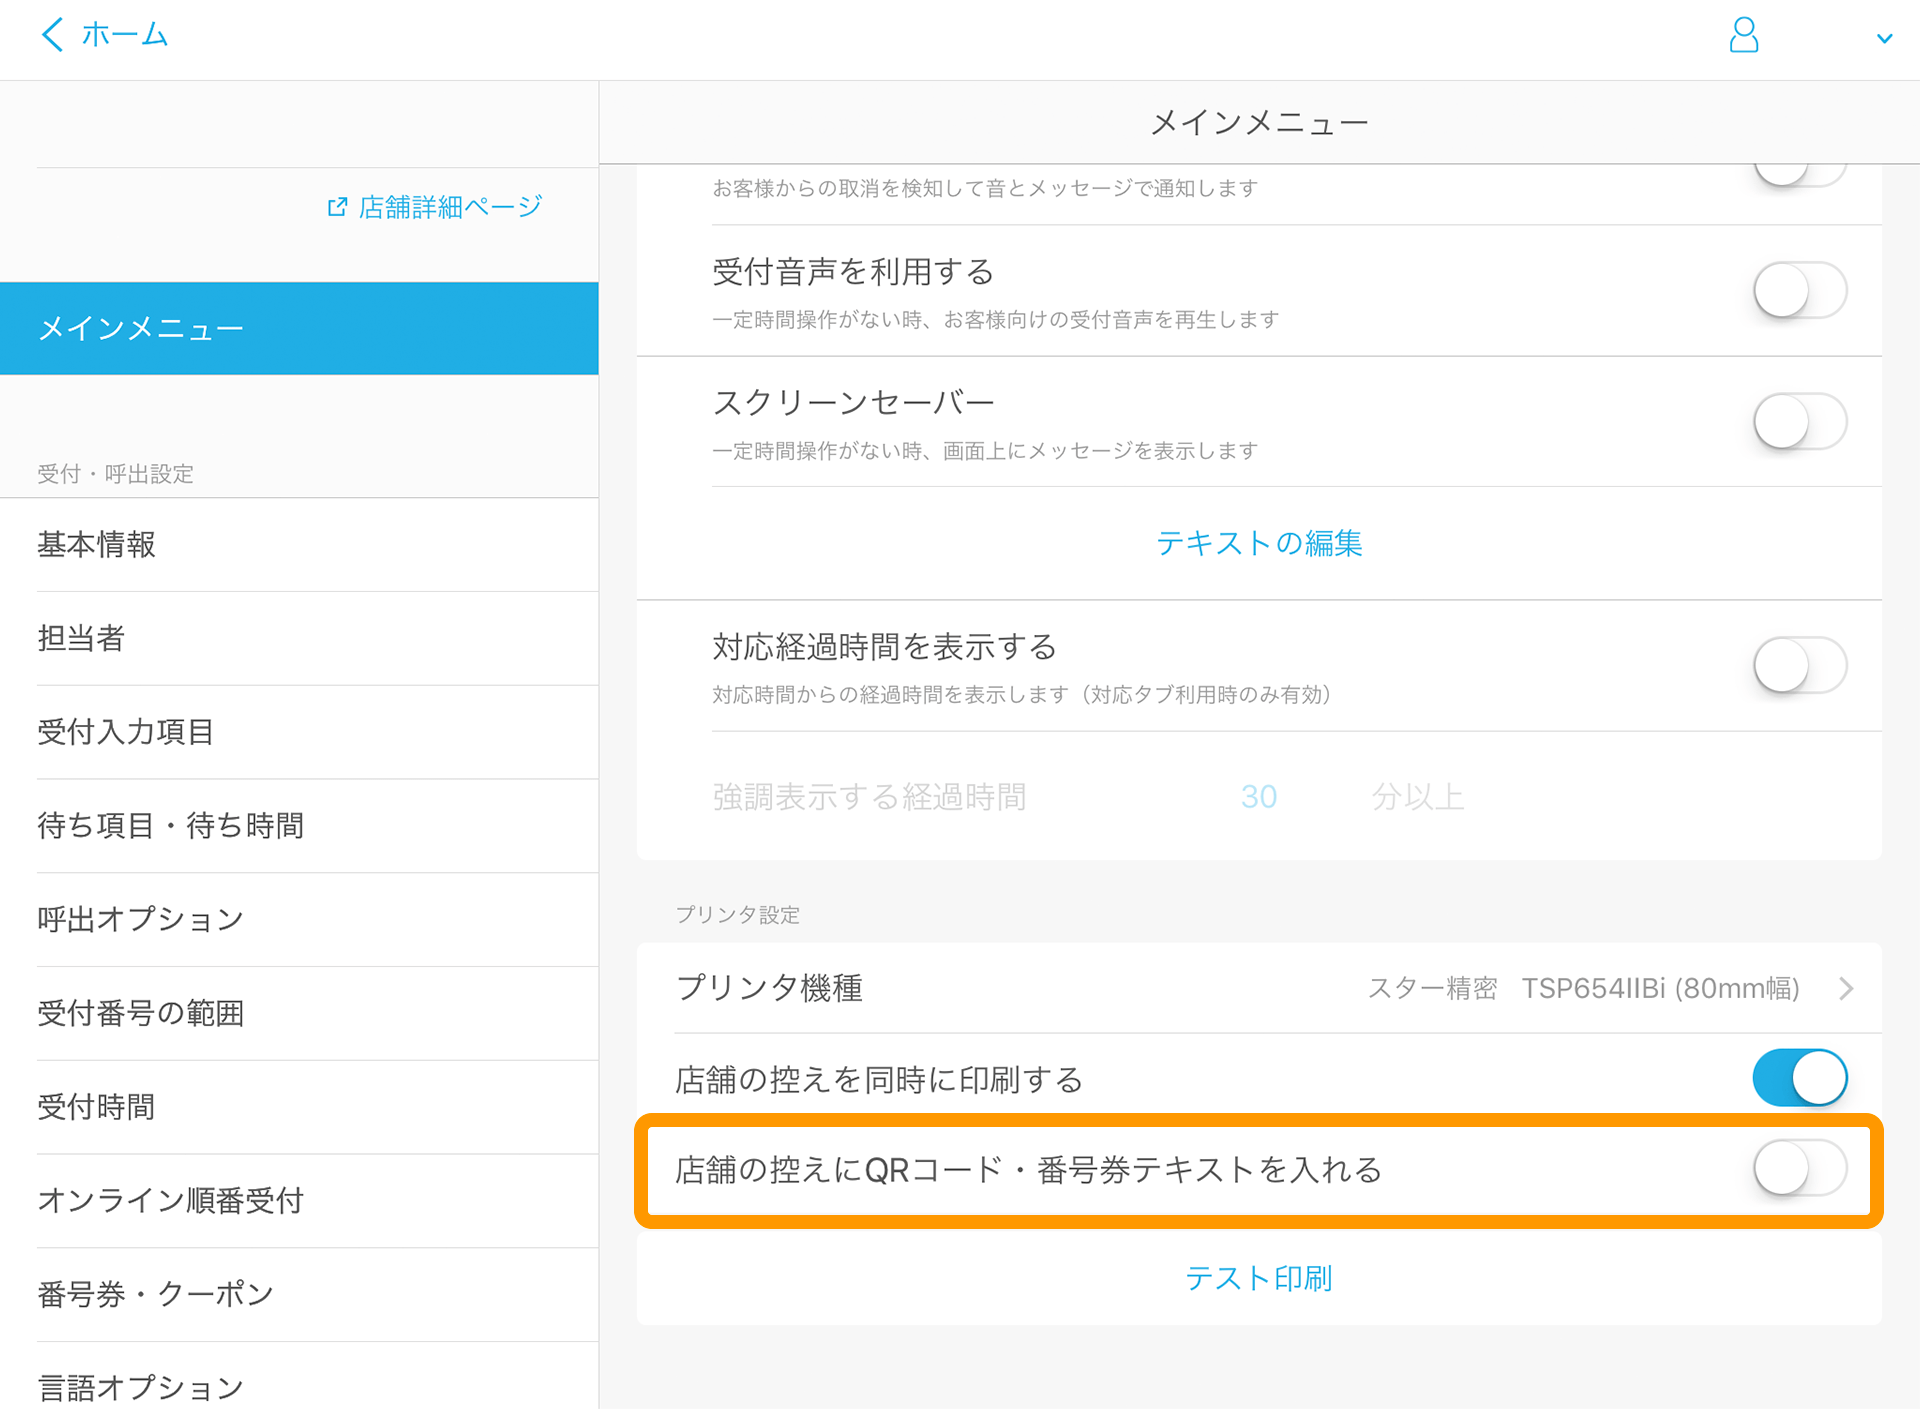Screen dimensions: 1920x1409
Task: Click テキストの編集 link
Action: (1259, 543)
